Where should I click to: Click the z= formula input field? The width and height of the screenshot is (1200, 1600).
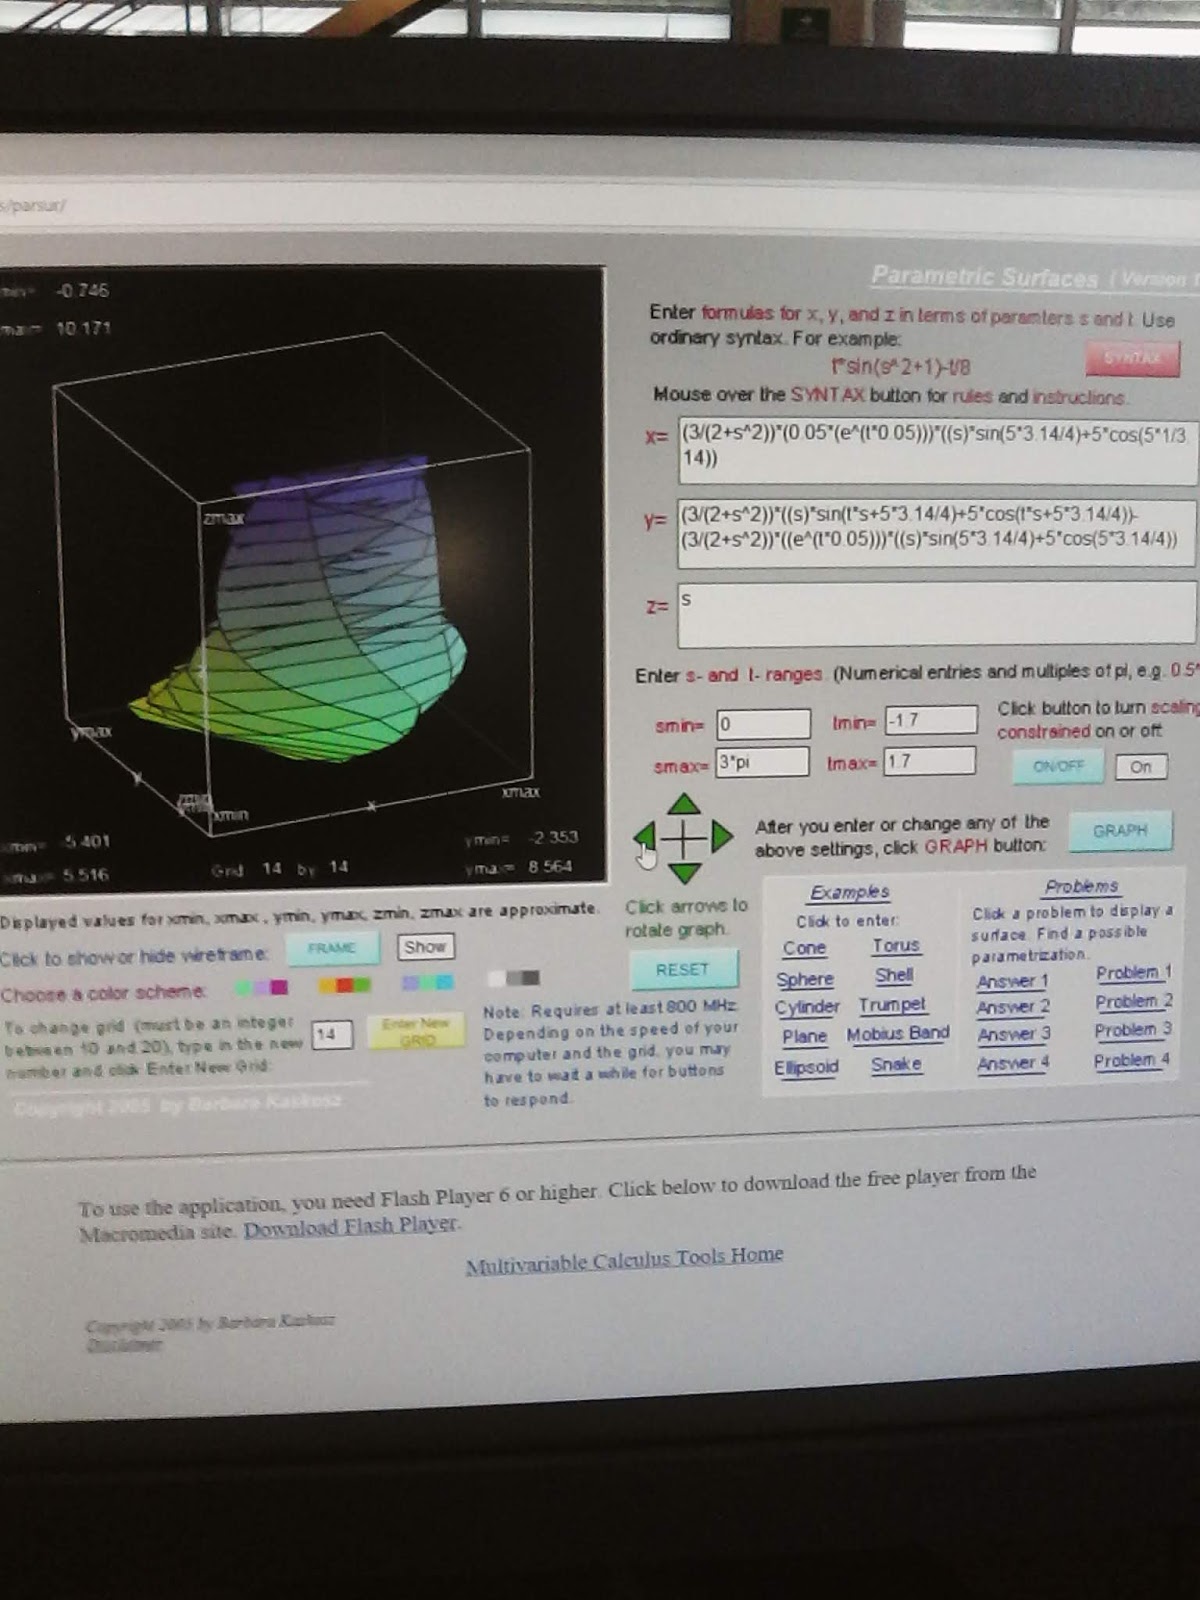coord(935,614)
